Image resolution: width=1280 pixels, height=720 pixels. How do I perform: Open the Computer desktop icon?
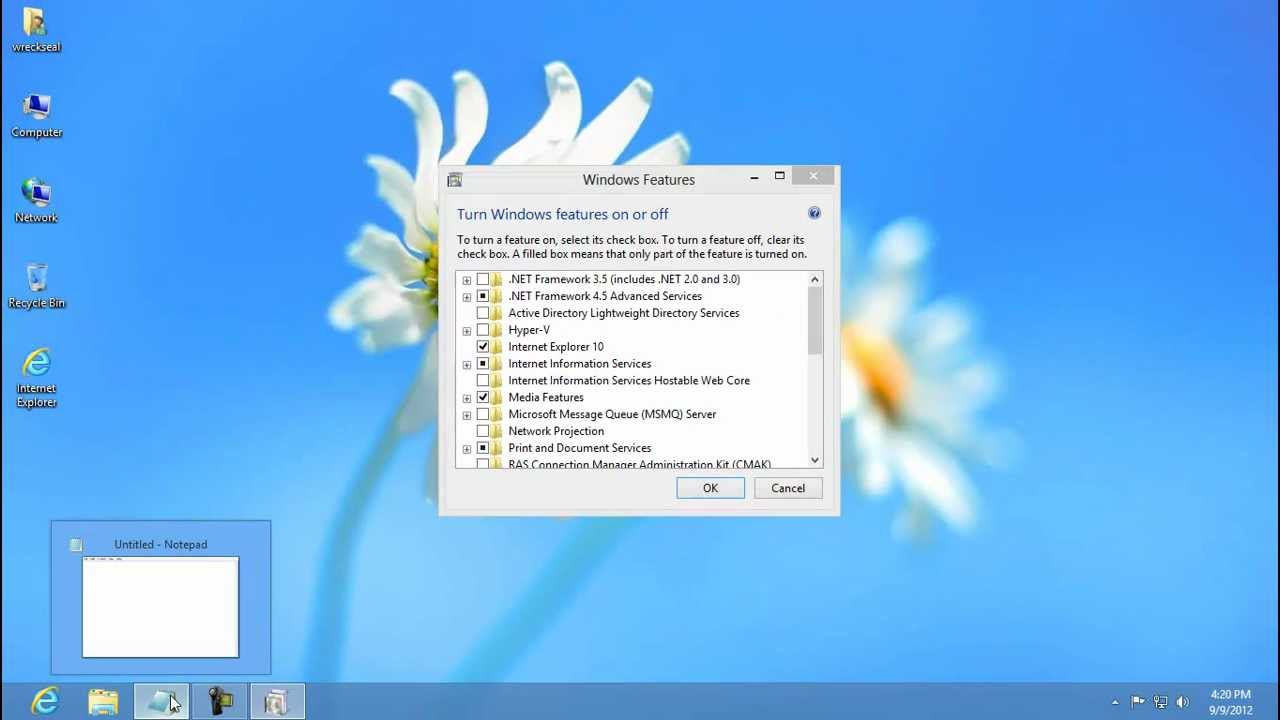pos(37,116)
